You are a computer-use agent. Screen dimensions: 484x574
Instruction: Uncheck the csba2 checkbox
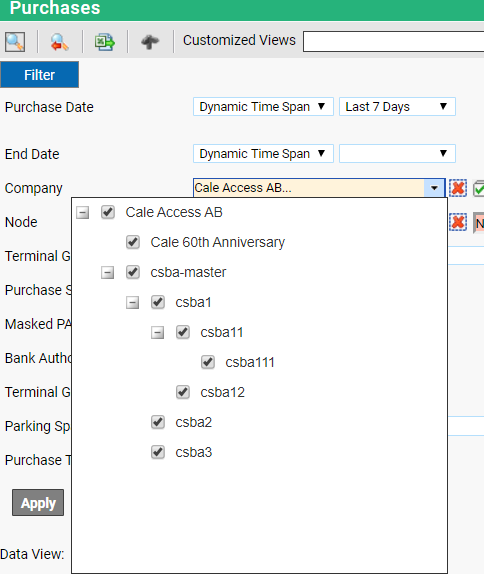point(158,422)
